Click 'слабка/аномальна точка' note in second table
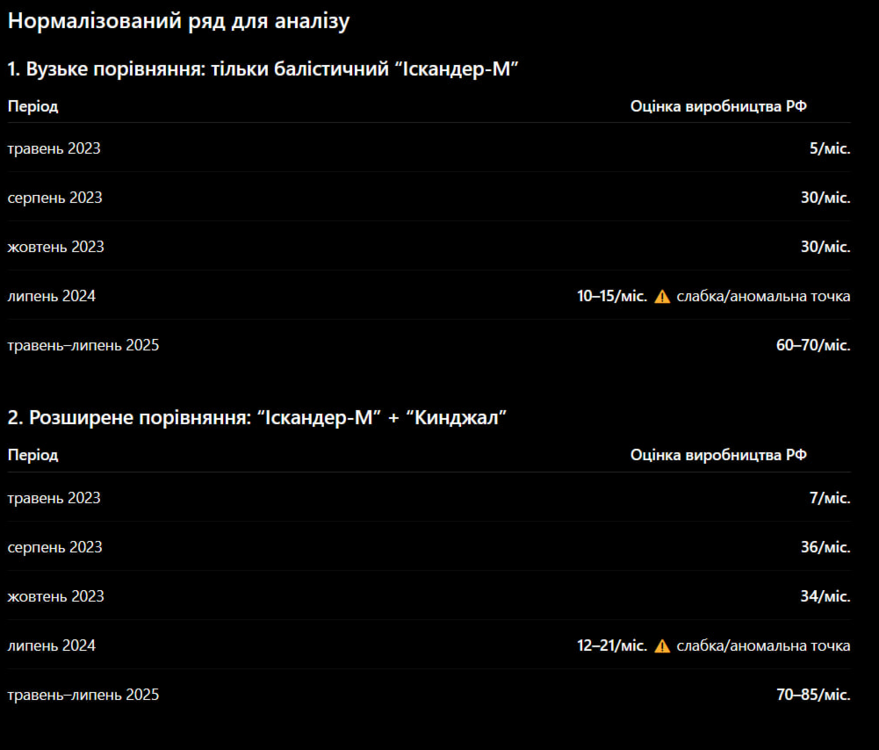 763,646
